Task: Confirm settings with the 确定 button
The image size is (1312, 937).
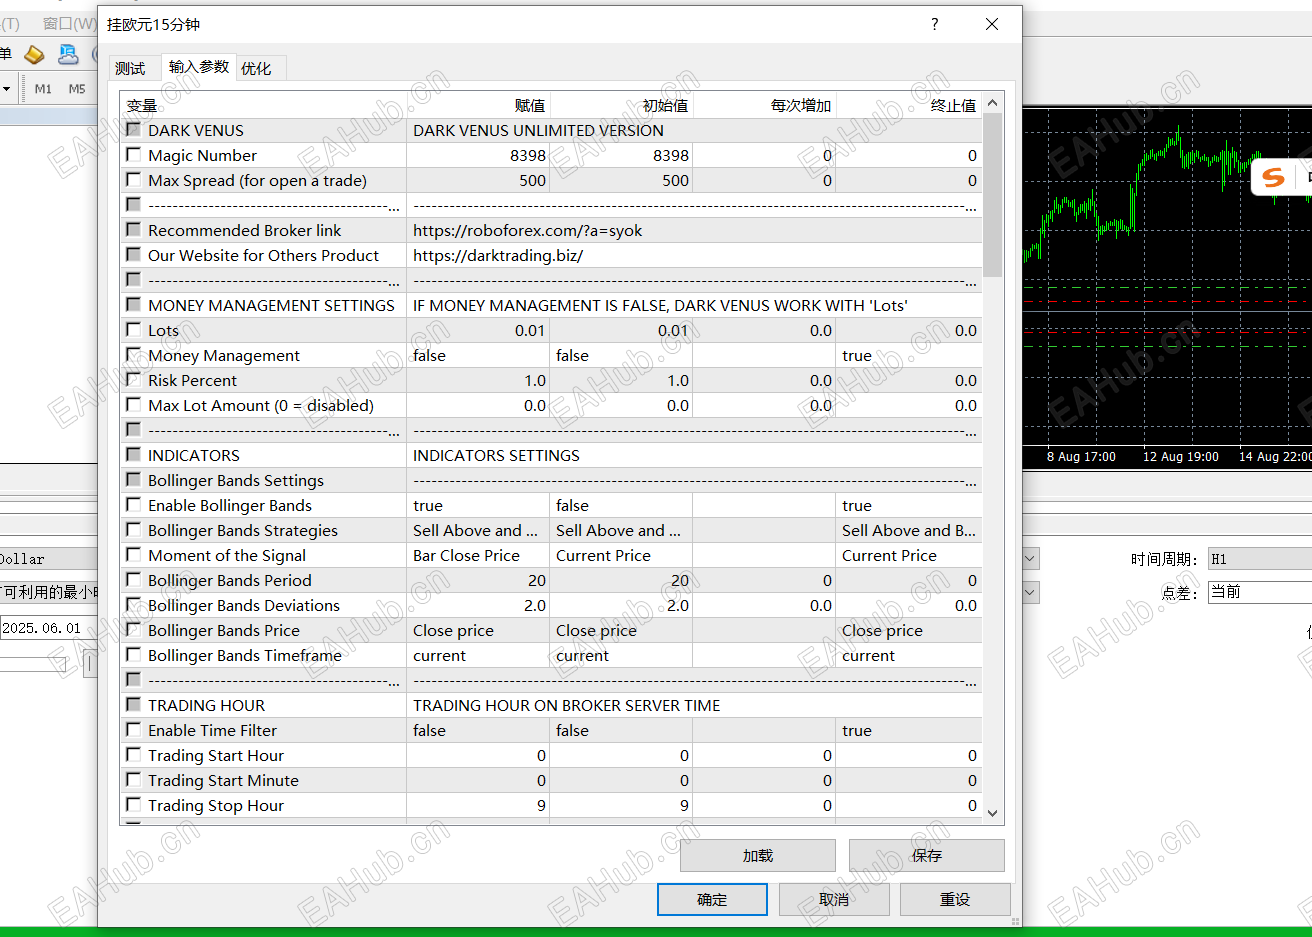Action: pyautogui.click(x=712, y=899)
